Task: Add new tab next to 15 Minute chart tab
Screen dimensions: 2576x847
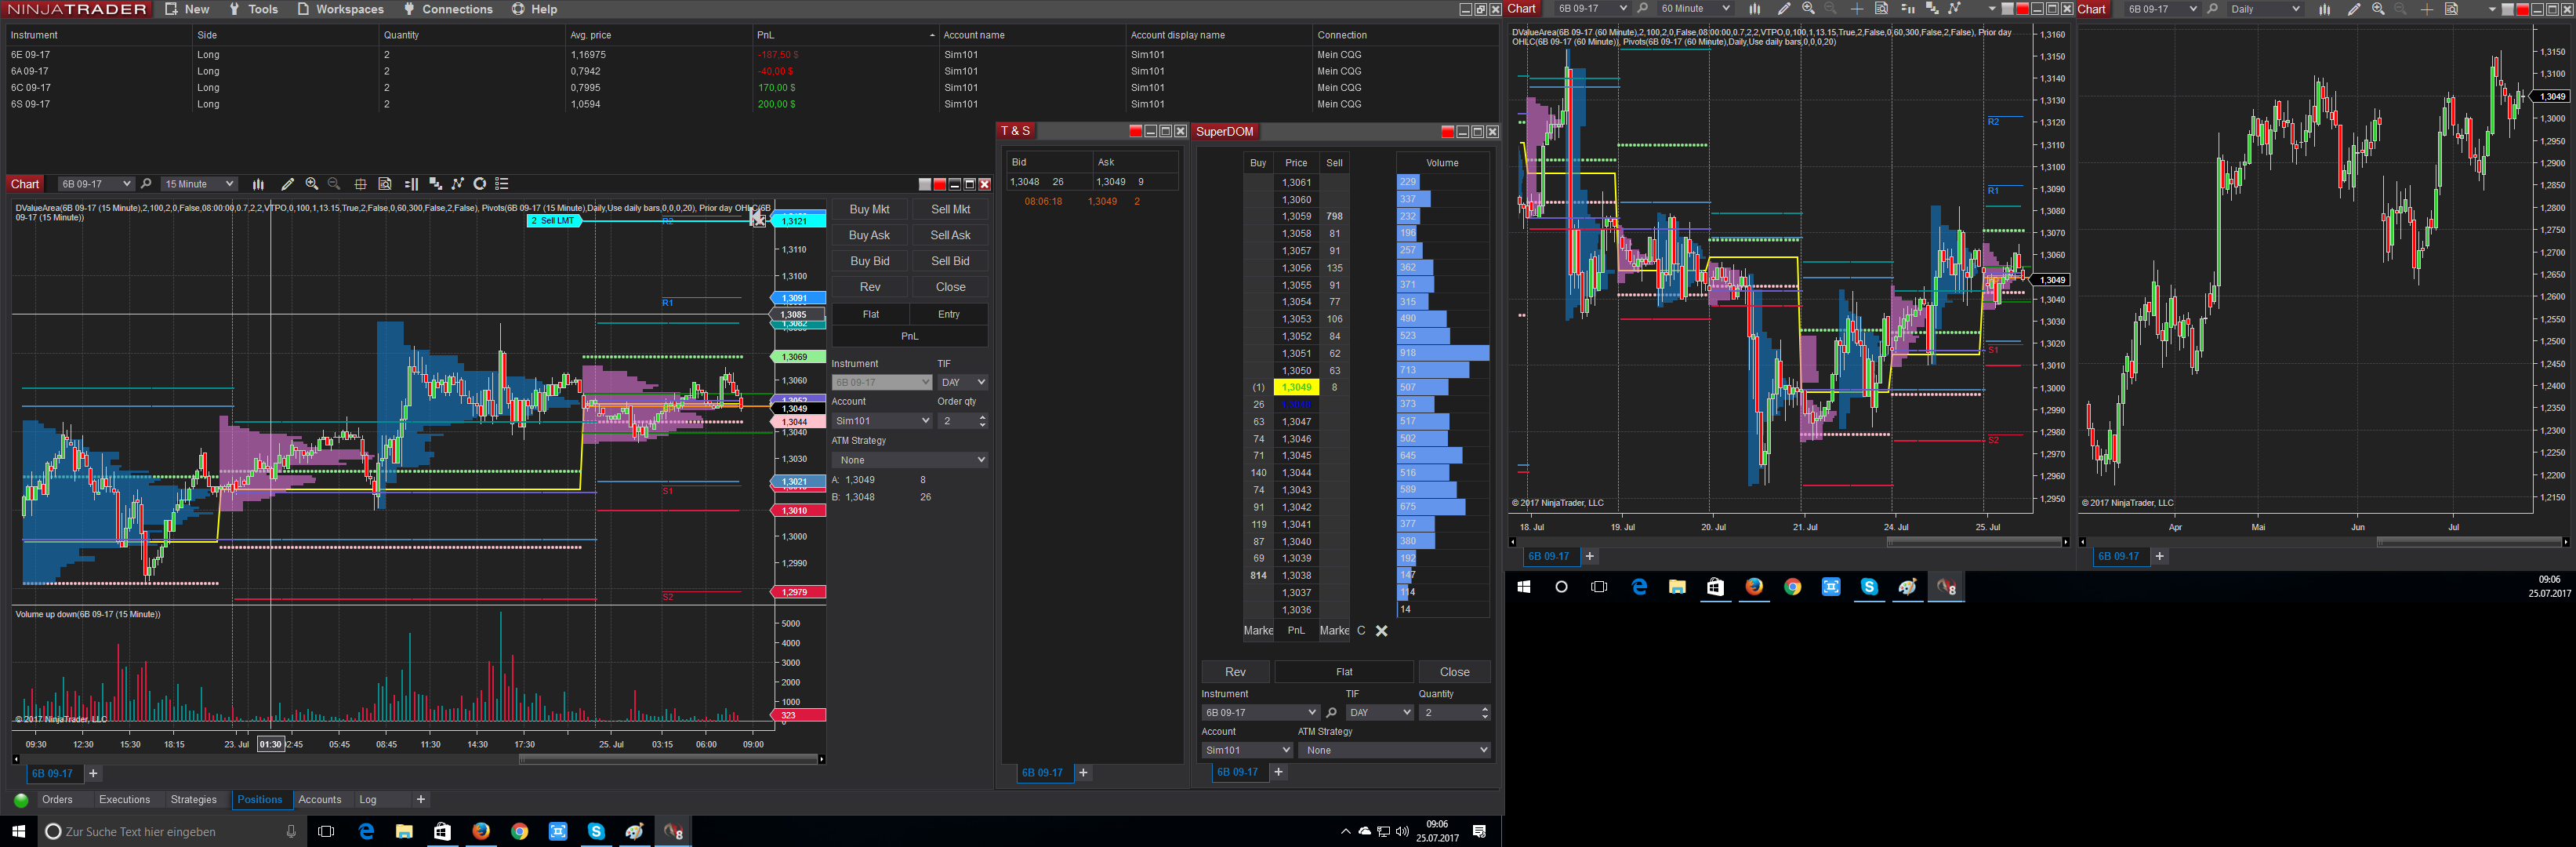Action: click(x=93, y=773)
